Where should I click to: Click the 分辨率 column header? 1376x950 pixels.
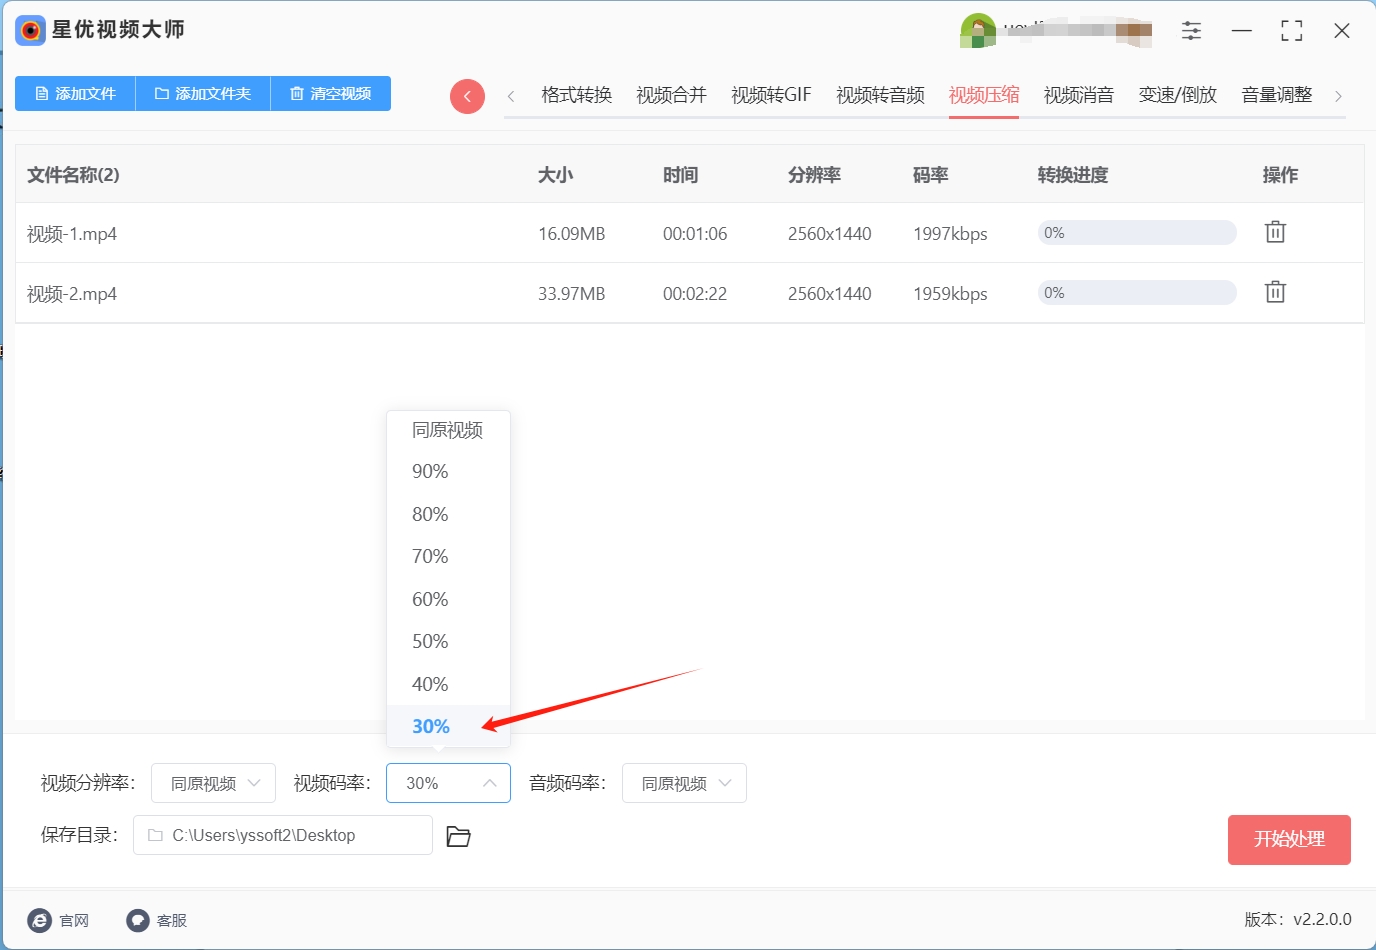[x=814, y=175]
